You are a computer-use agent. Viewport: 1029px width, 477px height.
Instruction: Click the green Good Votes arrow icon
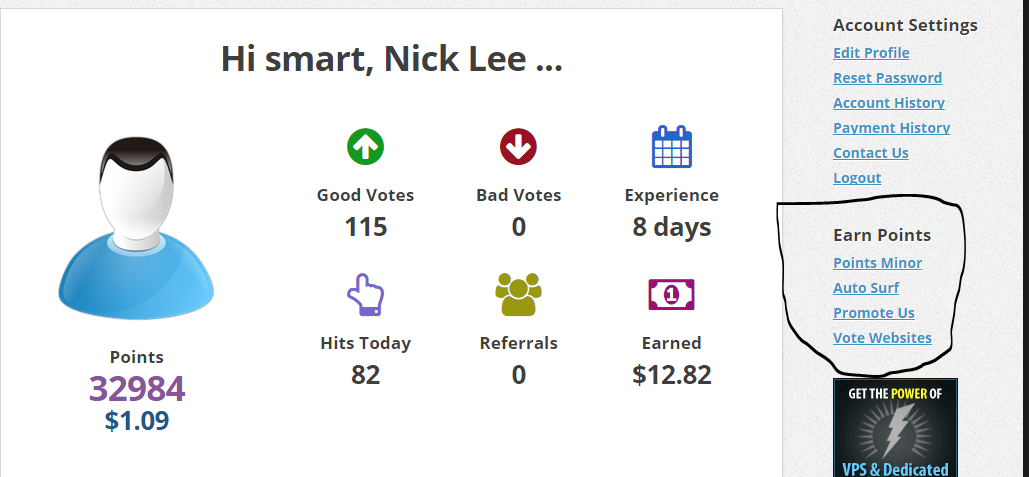coord(365,147)
